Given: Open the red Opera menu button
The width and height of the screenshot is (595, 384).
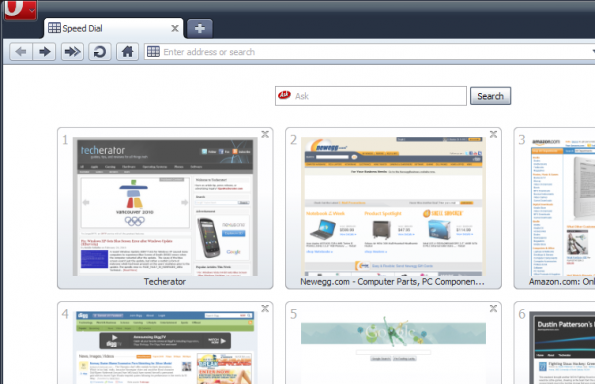Looking at the screenshot, I should 20,9.
